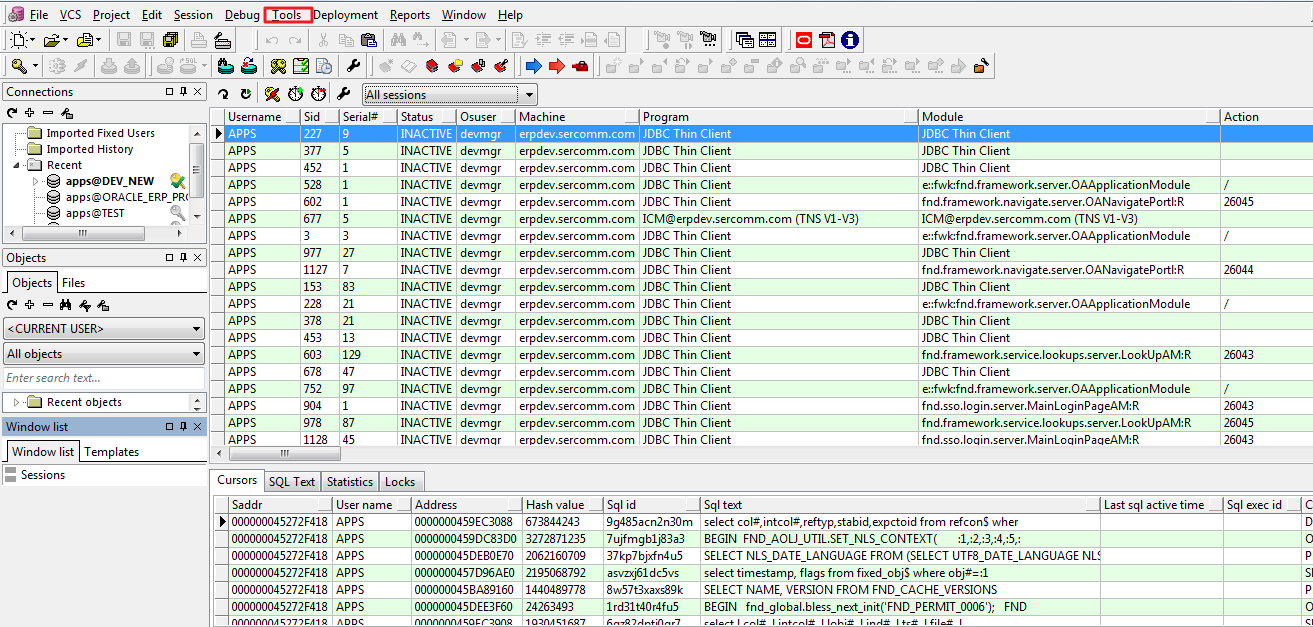Expand the apps@DEV_NEW connection node

pos(36,181)
